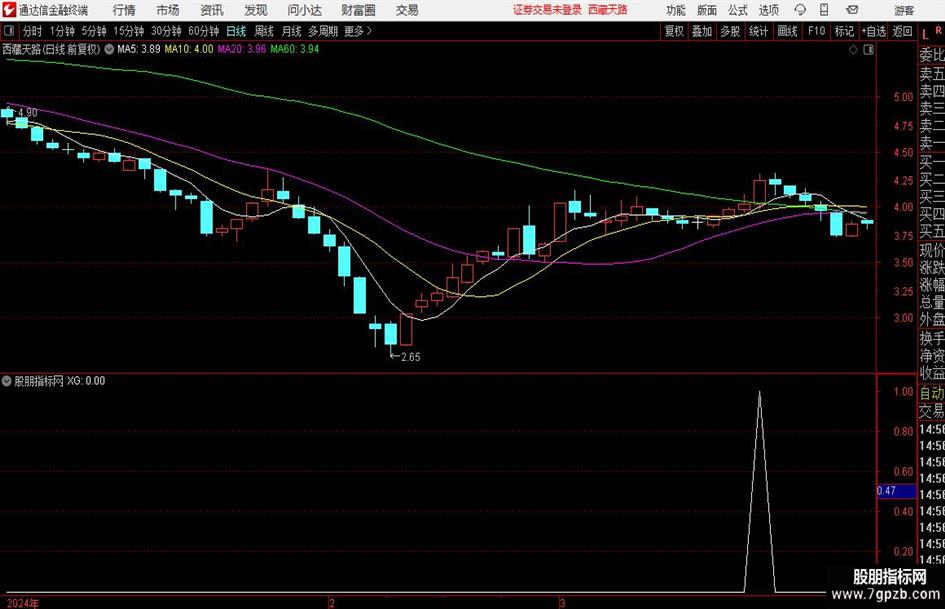Open the 资讯 menu
This screenshot has height=609, width=945.
[212, 10]
